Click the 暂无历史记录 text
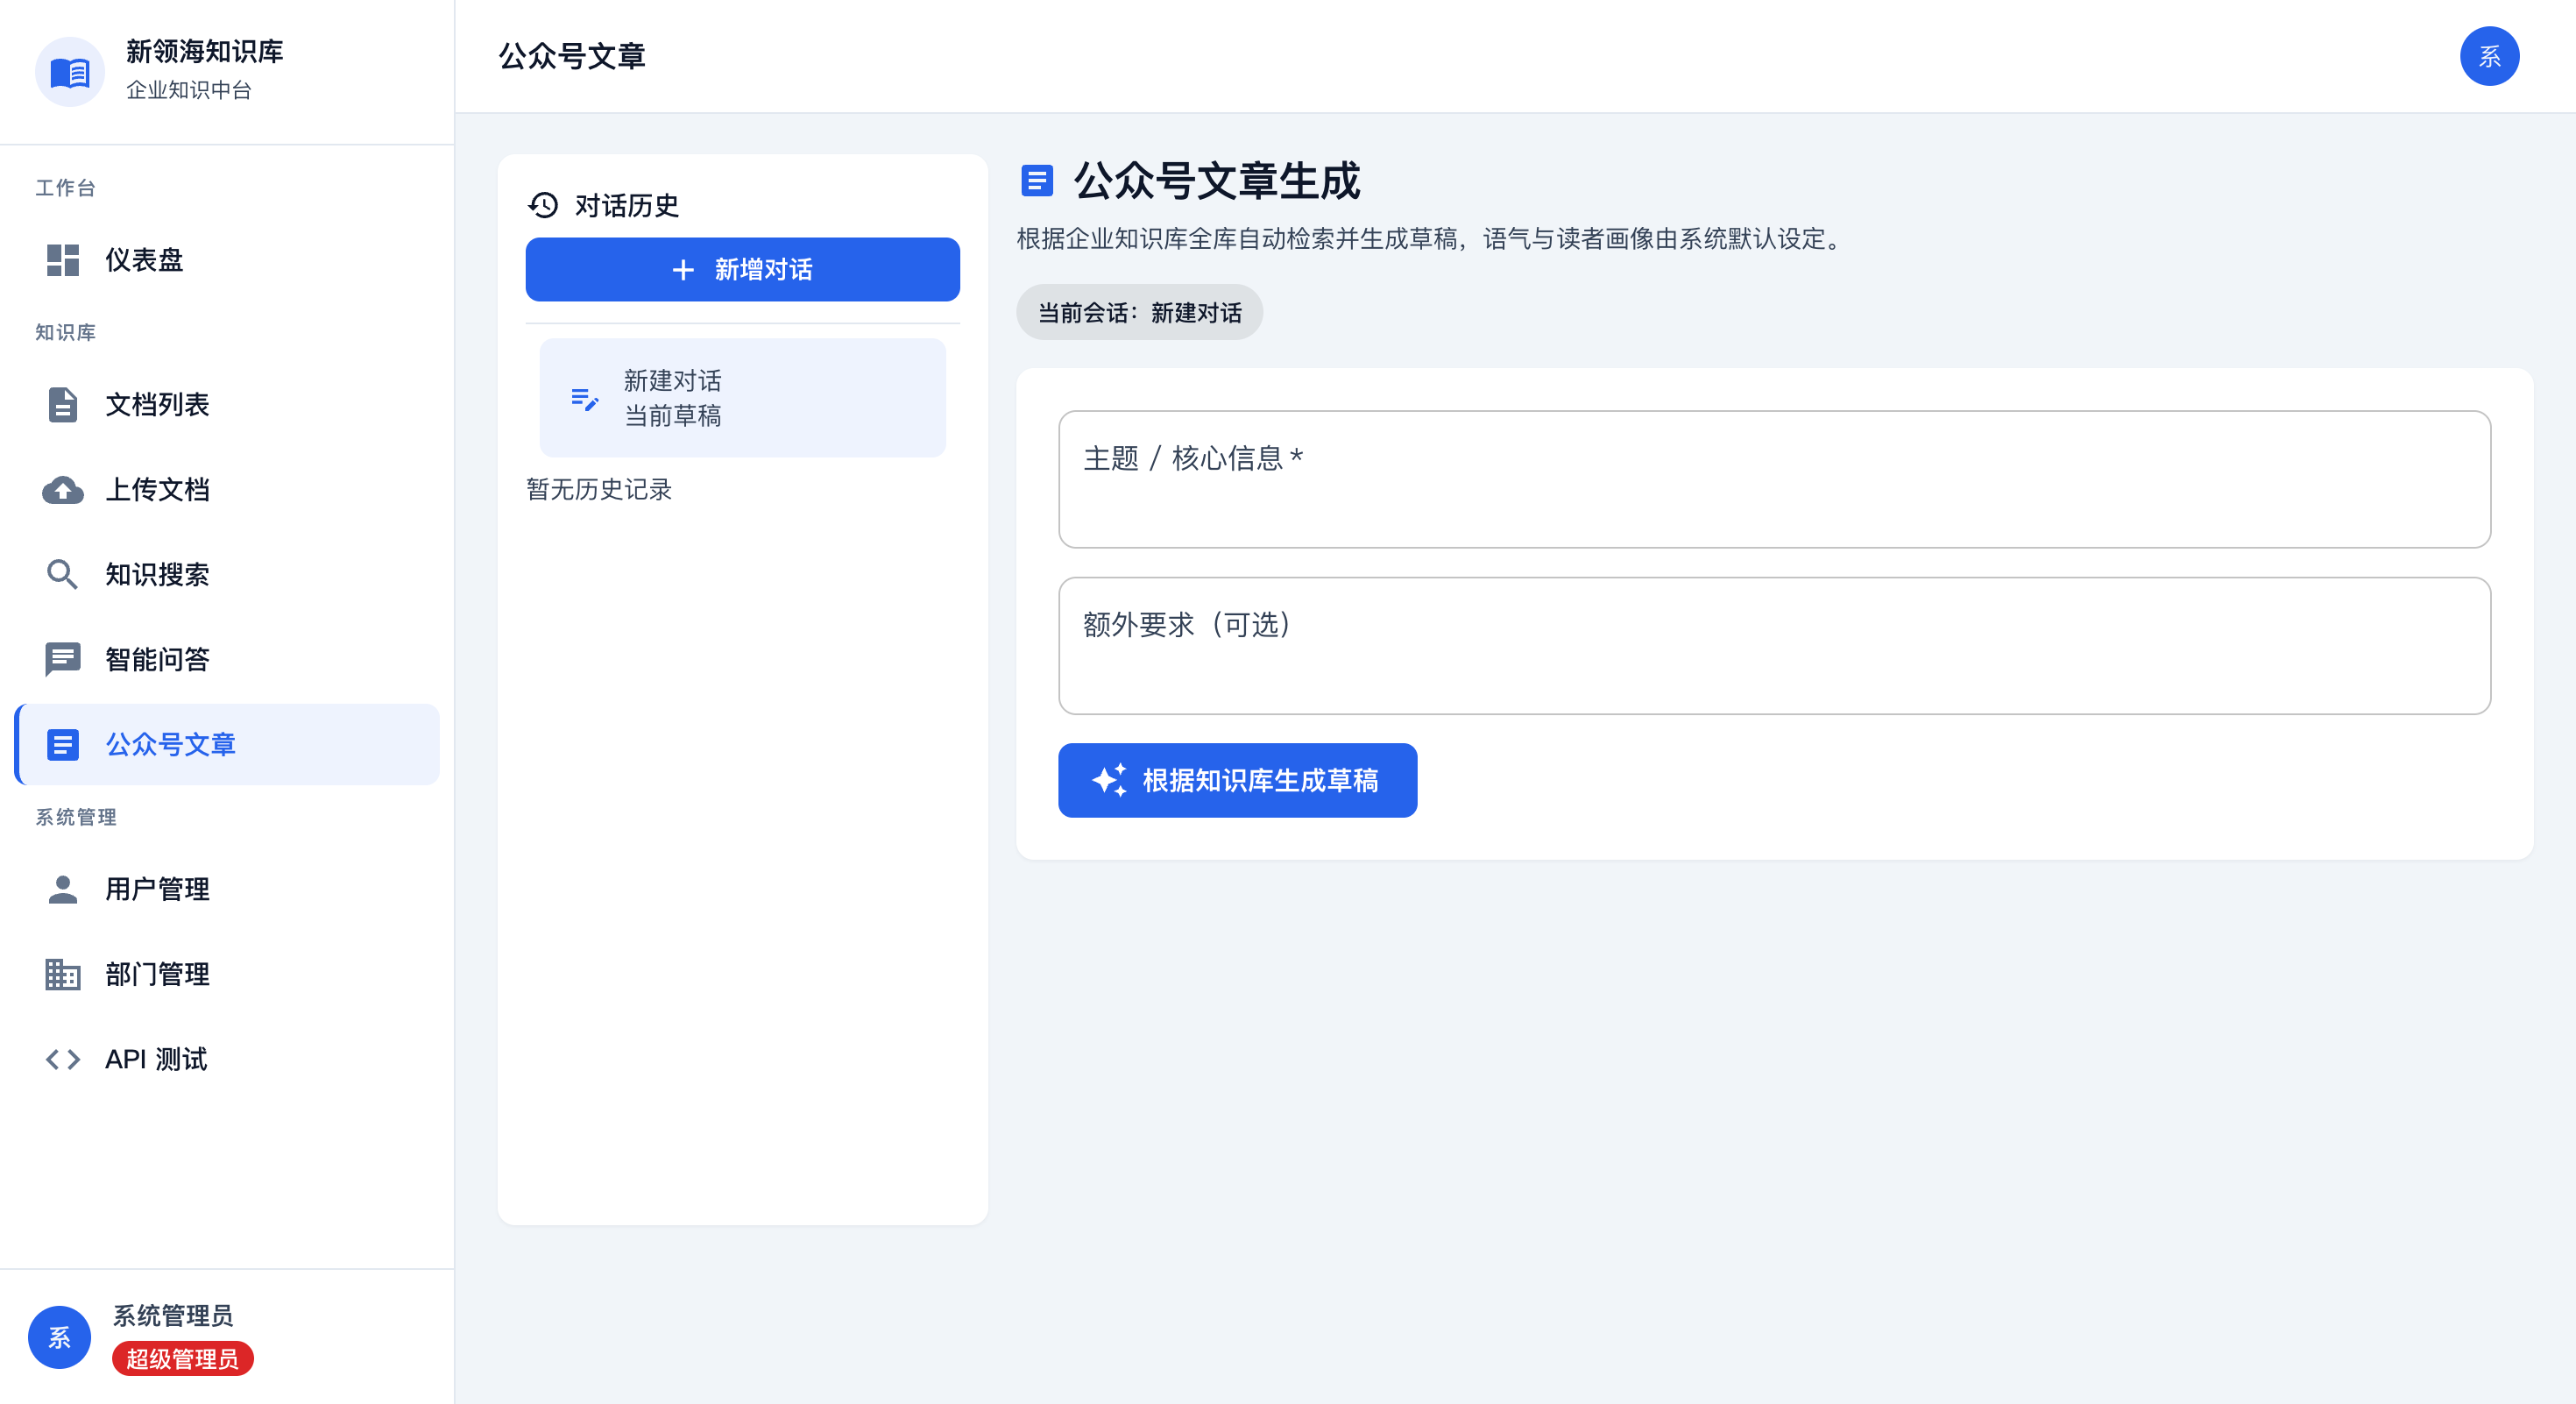The height and width of the screenshot is (1404, 2576). 599,490
